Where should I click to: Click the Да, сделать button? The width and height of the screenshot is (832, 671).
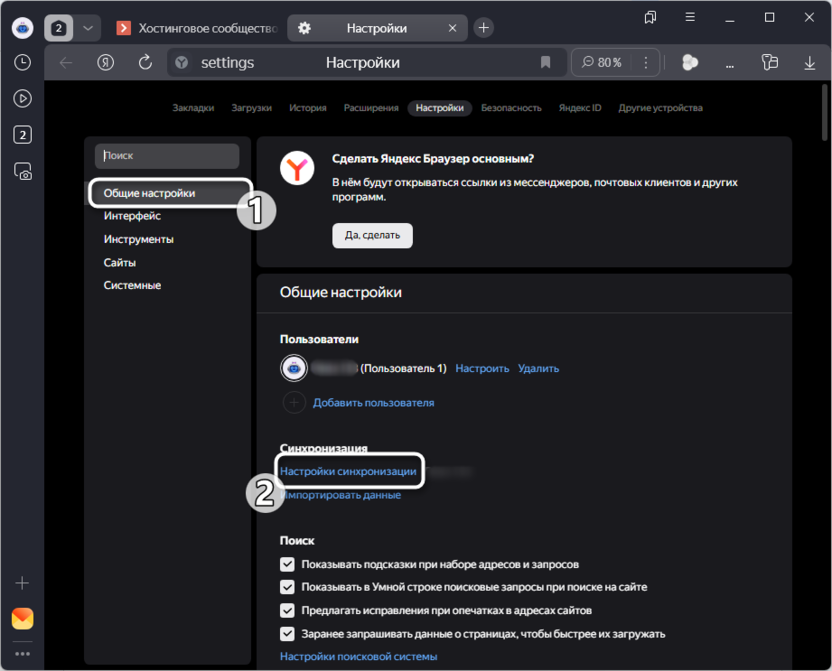tap(372, 235)
